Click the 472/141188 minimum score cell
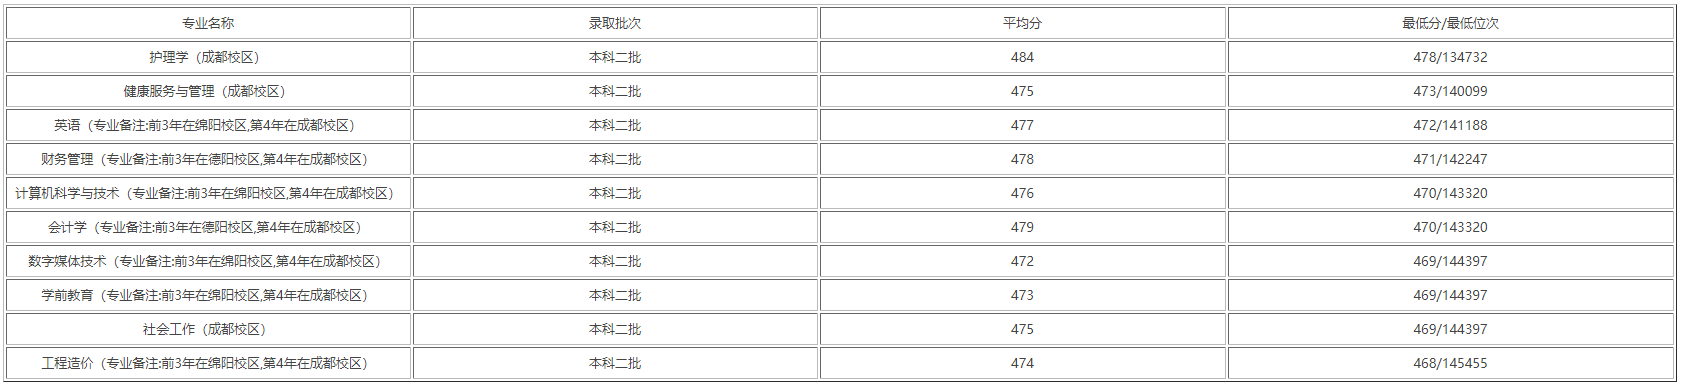Image resolution: width=1682 pixels, height=388 pixels. 1450,125
